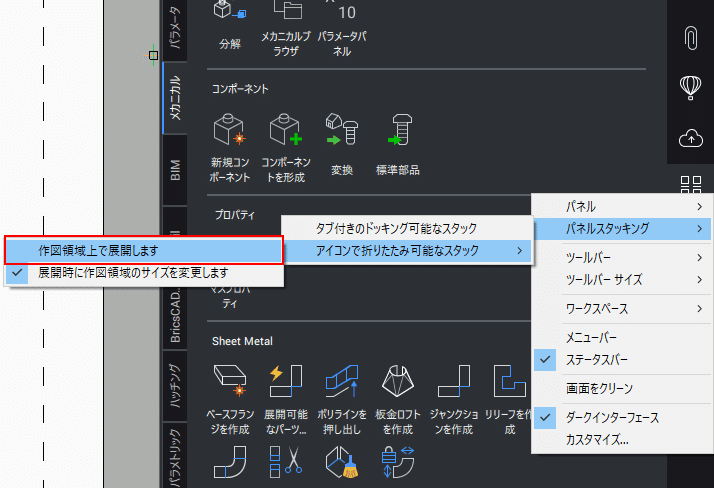Expand the ワークスペース submenu
Screen dimensions: 714x488
[622, 309]
